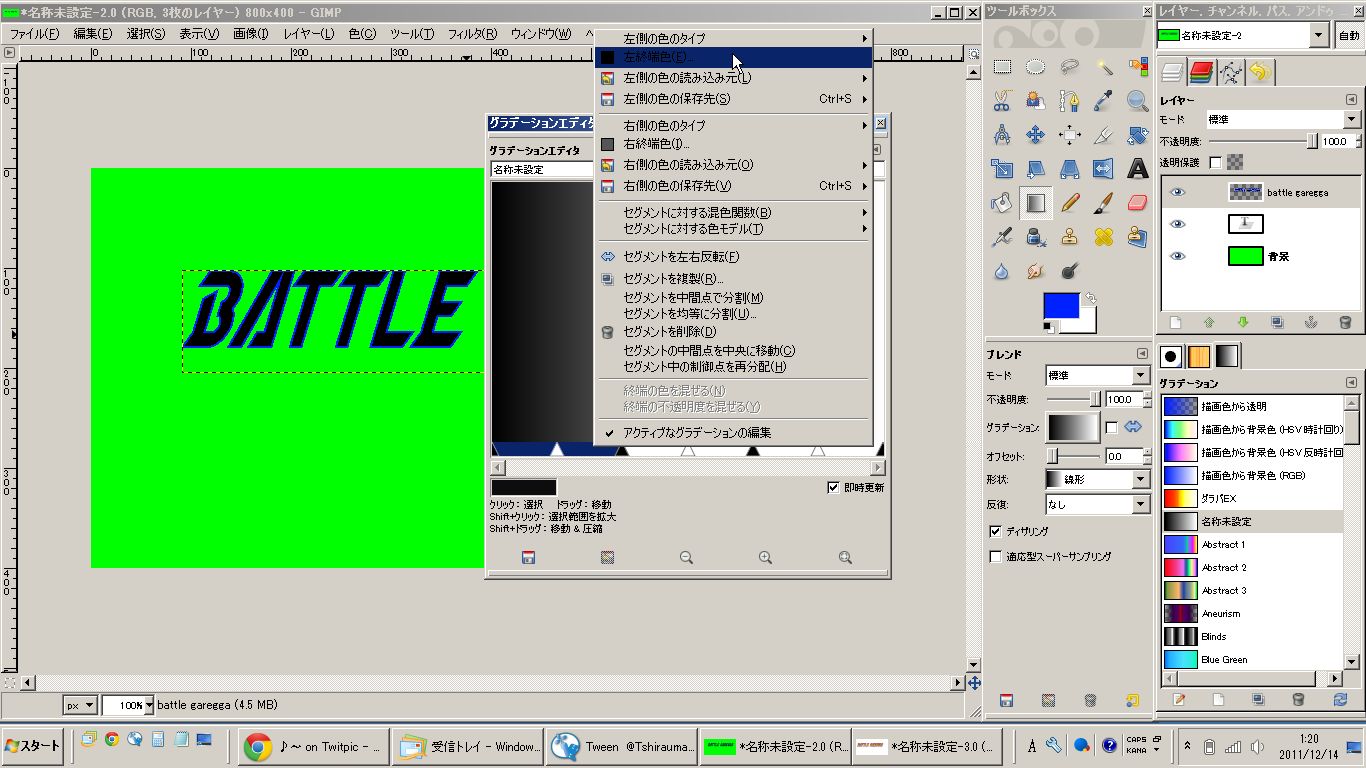Expand セグメントに対する混色関数 submenu

(733, 212)
